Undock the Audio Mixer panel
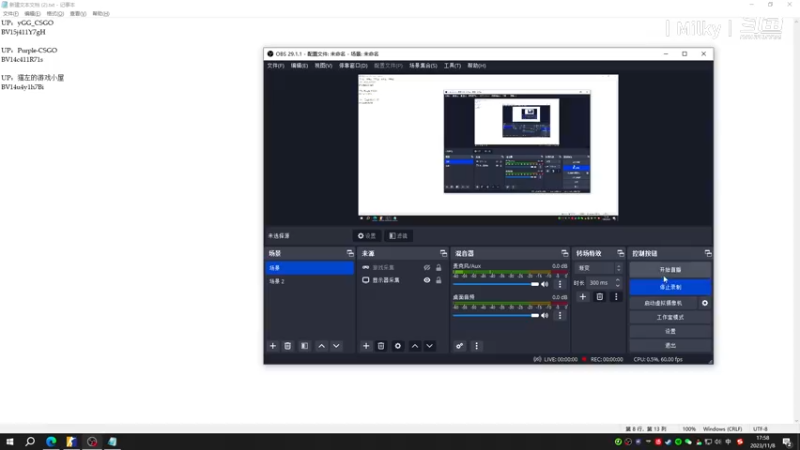The height and width of the screenshot is (450, 800). tap(564, 253)
